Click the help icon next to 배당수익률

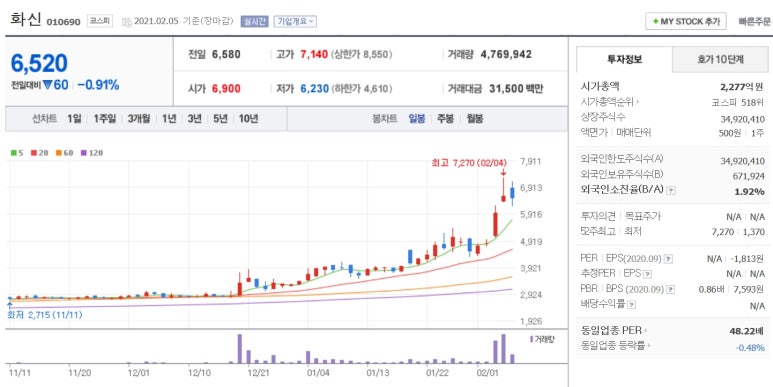click(x=632, y=305)
